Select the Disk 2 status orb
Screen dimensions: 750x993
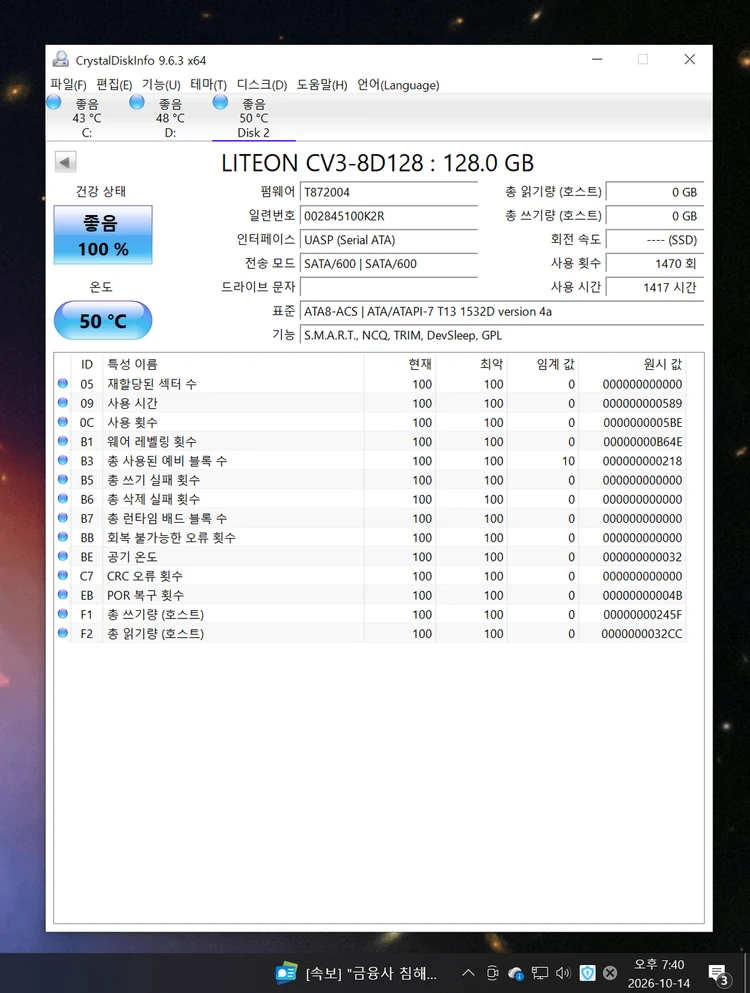[220, 102]
